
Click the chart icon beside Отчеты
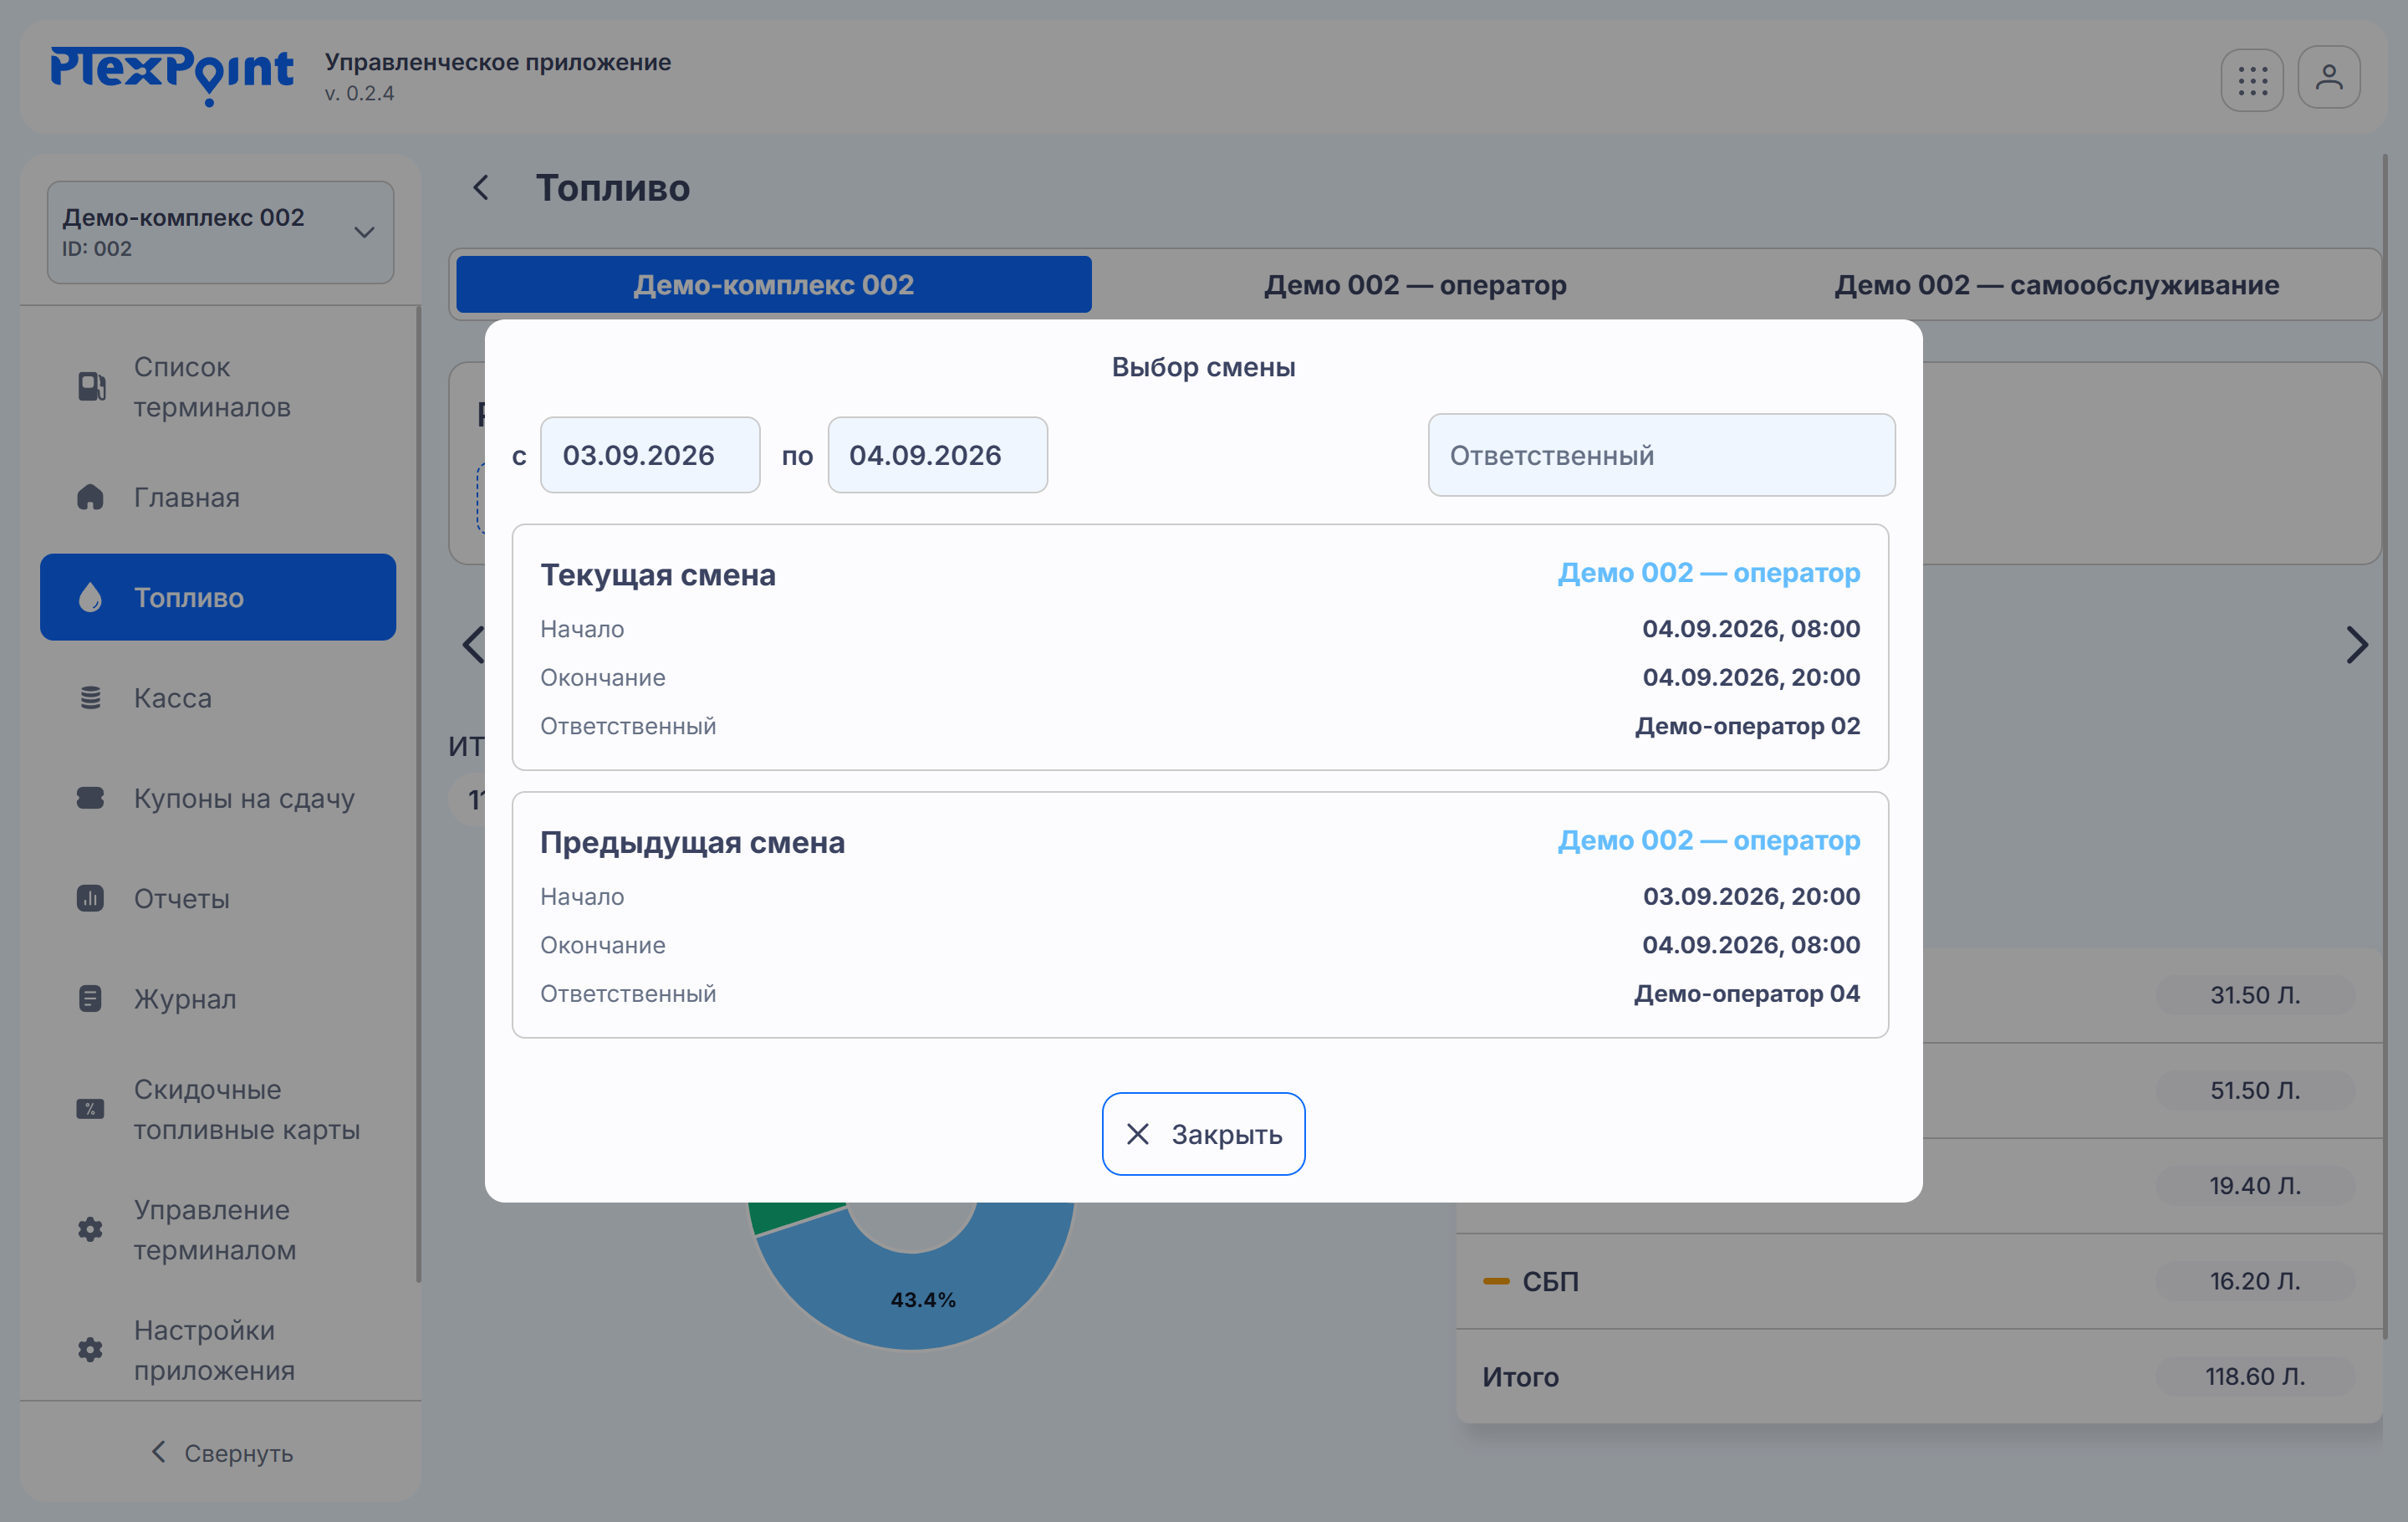coord(90,898)
